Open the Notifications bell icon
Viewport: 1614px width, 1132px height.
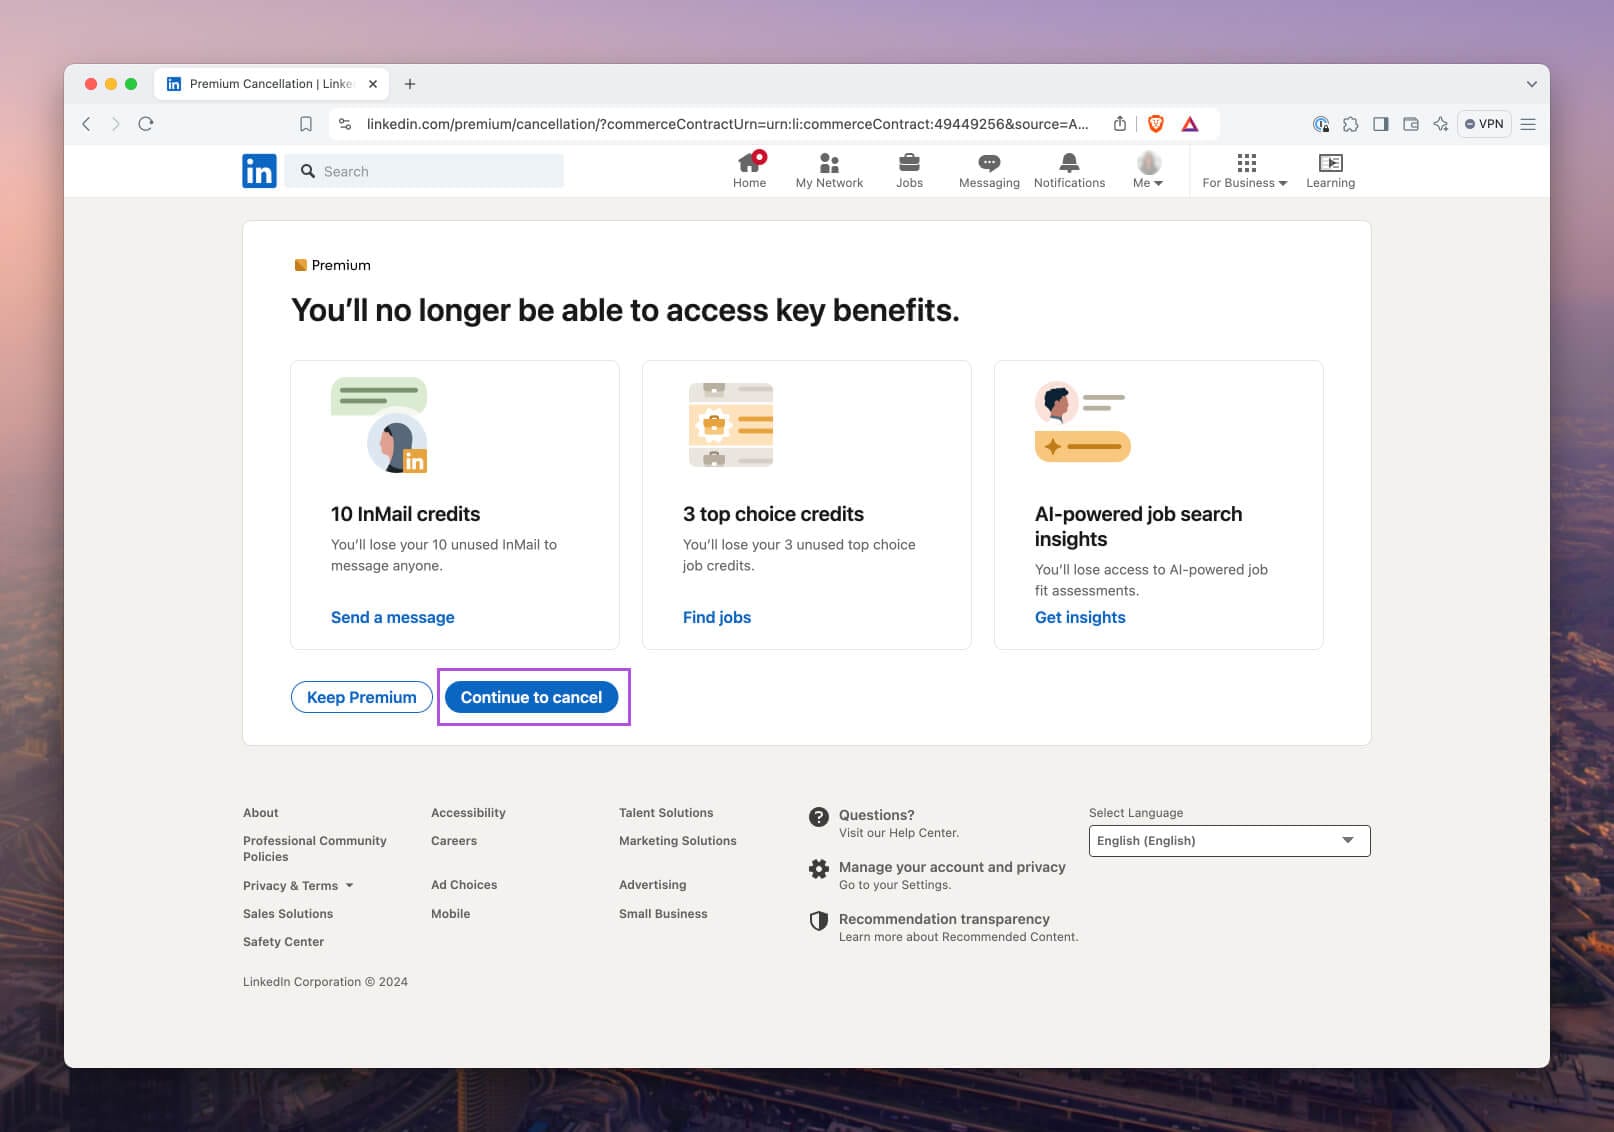point(1069,163)
